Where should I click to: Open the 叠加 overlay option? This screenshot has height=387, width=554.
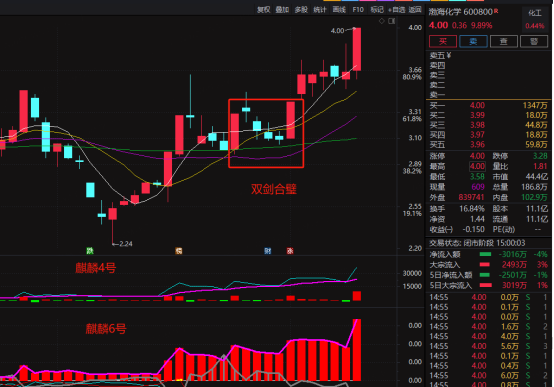[282, 10]
